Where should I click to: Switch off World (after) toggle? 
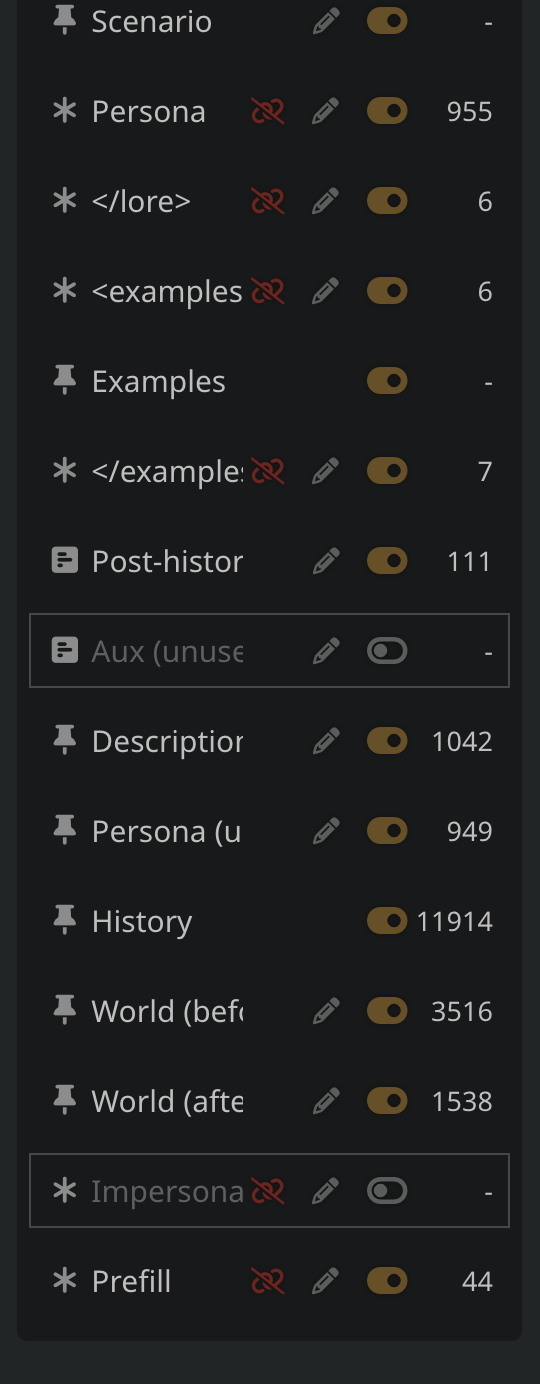387,1101
